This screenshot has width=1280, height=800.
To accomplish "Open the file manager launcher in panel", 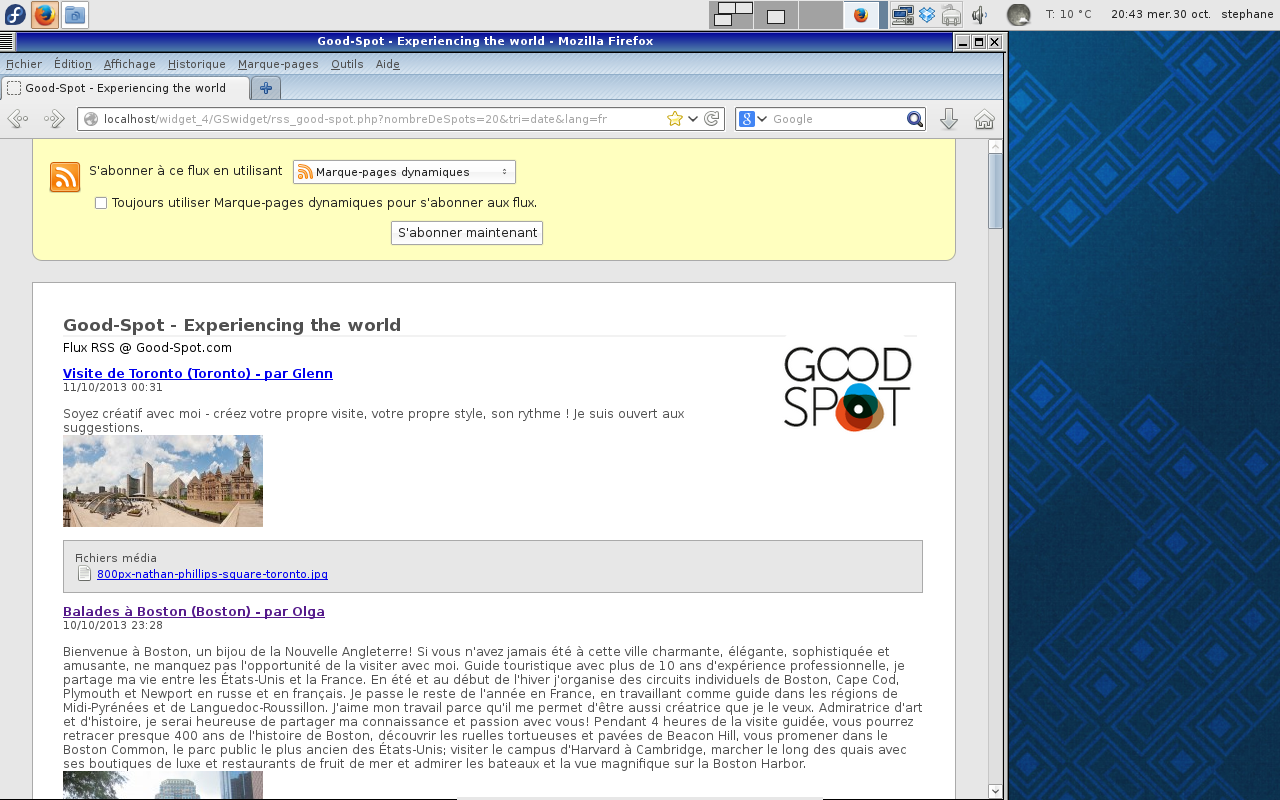I will [75, 15].
